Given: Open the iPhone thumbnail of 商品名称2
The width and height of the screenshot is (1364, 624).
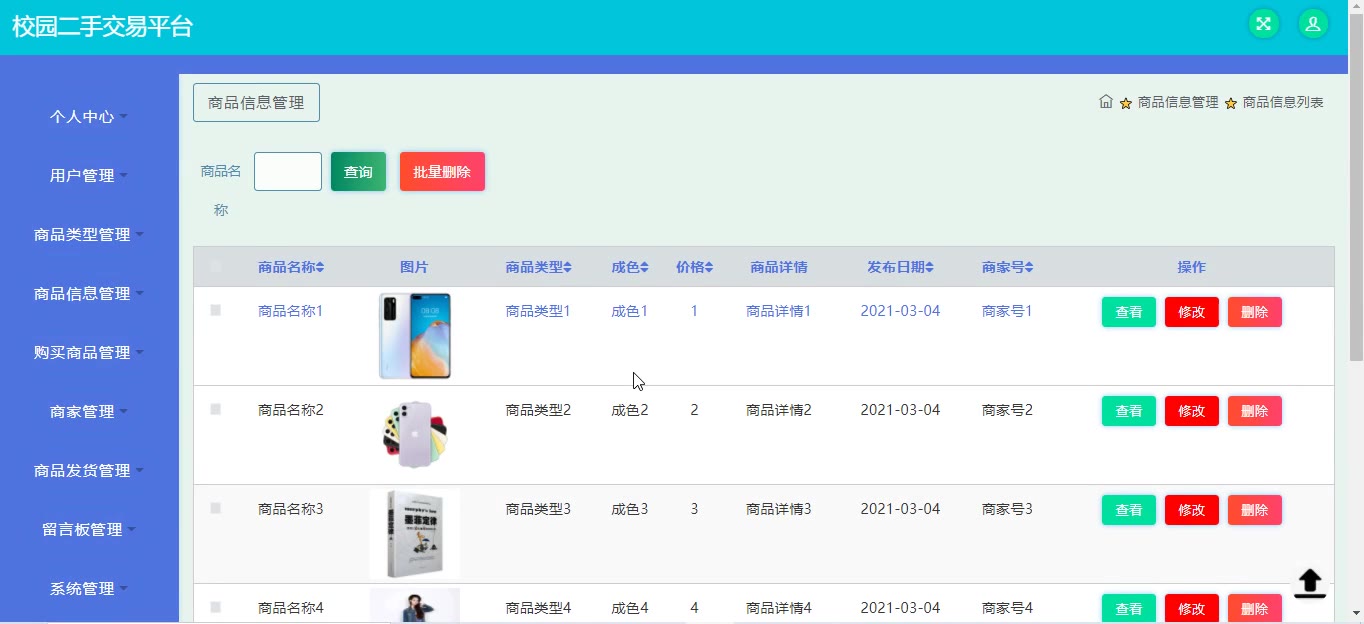Looking at the screenshot, I should point(415,434).
